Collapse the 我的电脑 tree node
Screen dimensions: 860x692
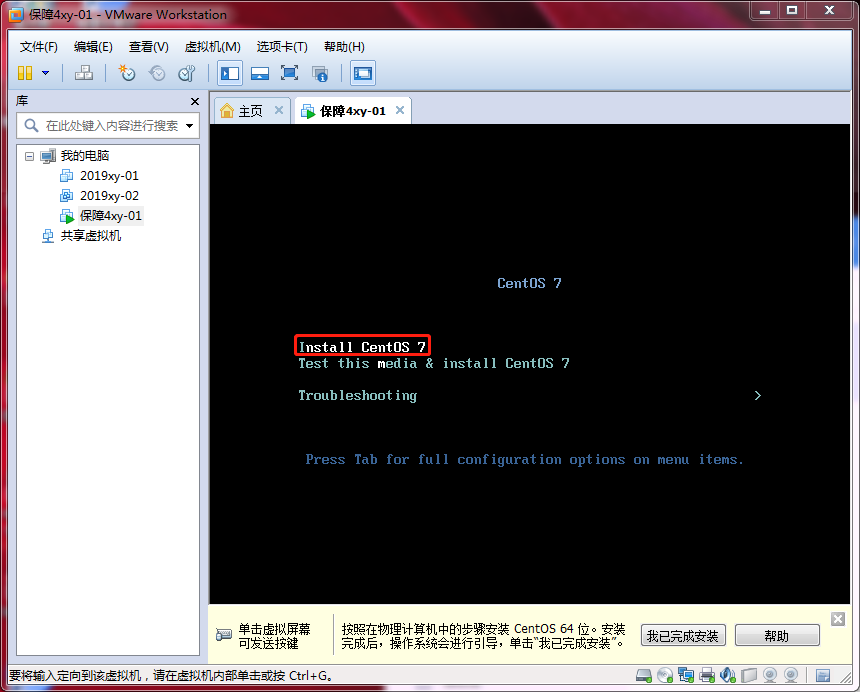[x=30, y=156]
